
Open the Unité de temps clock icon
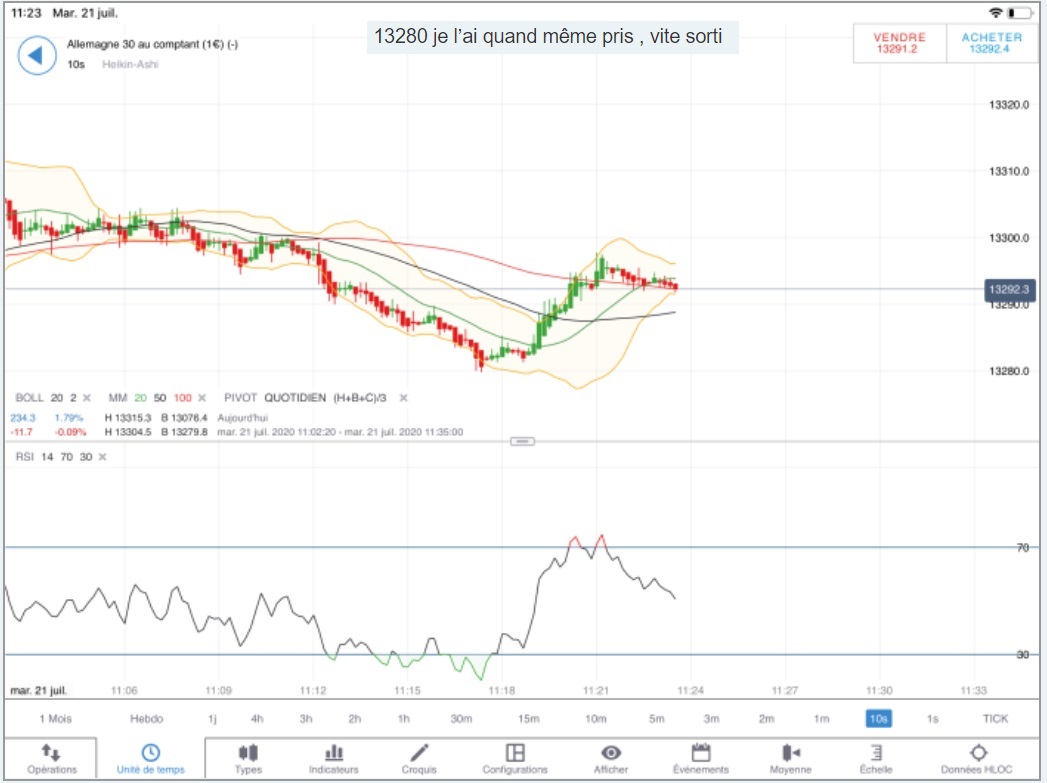[151, 752]
